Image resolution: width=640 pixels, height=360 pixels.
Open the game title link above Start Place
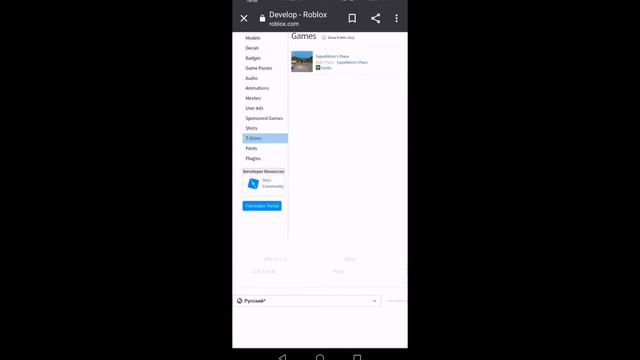coord(332,56)
